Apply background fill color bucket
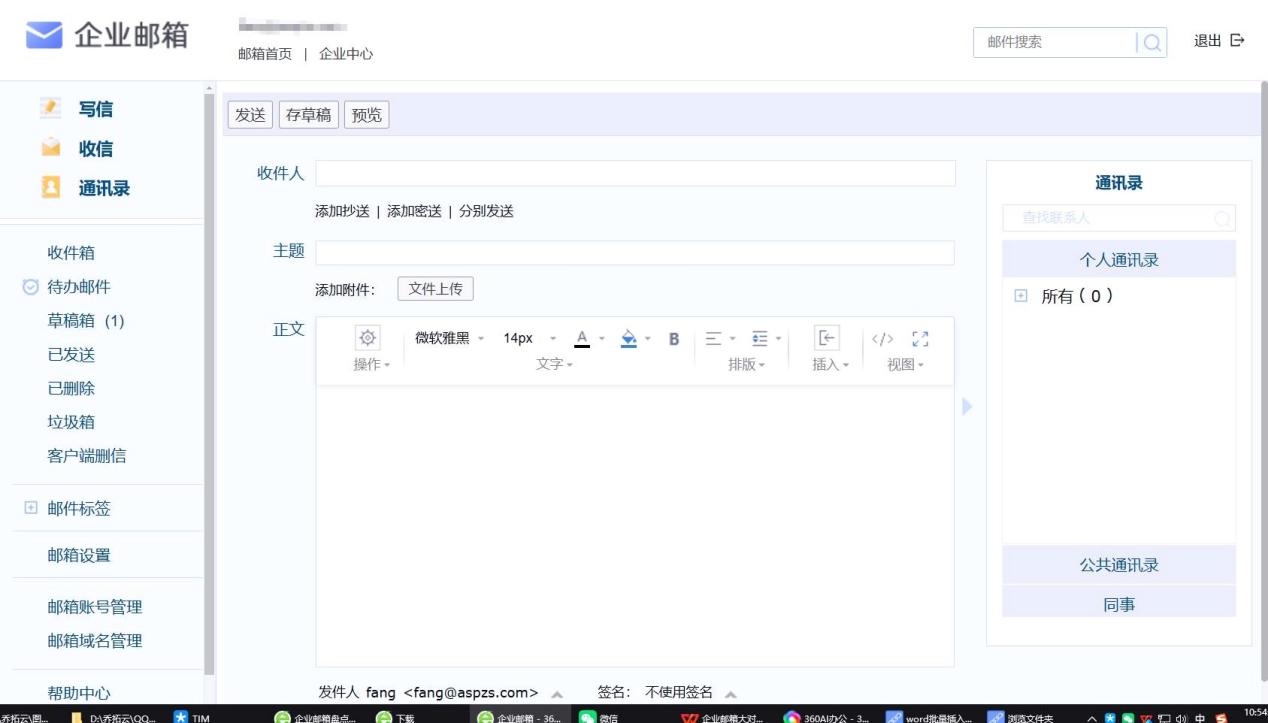1268x723 pixels. [x=629, y=338]
